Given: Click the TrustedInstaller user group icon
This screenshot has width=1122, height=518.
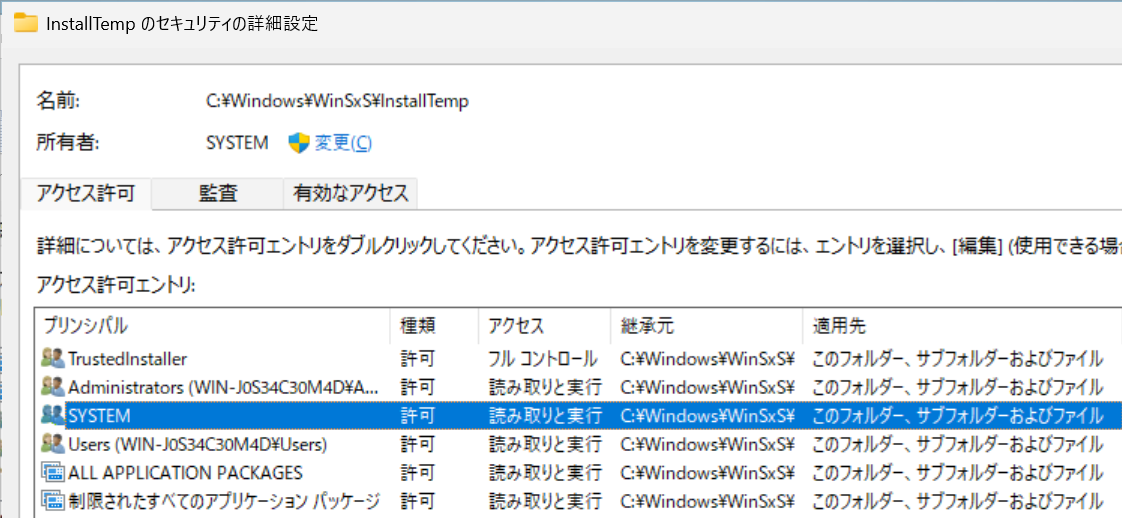Looking at the screenshot, I should [53, 358].
